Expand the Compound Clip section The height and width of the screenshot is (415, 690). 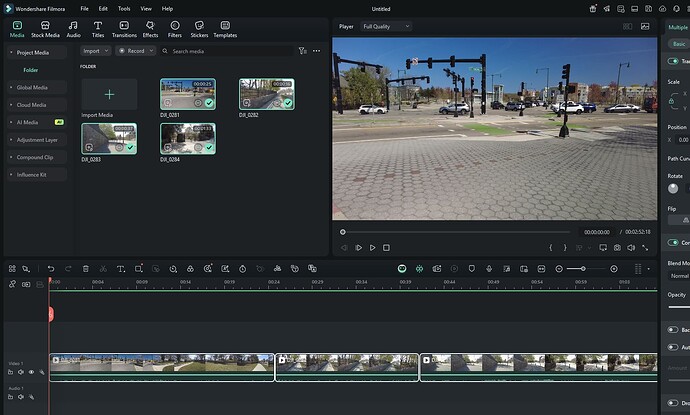[37, 157]
